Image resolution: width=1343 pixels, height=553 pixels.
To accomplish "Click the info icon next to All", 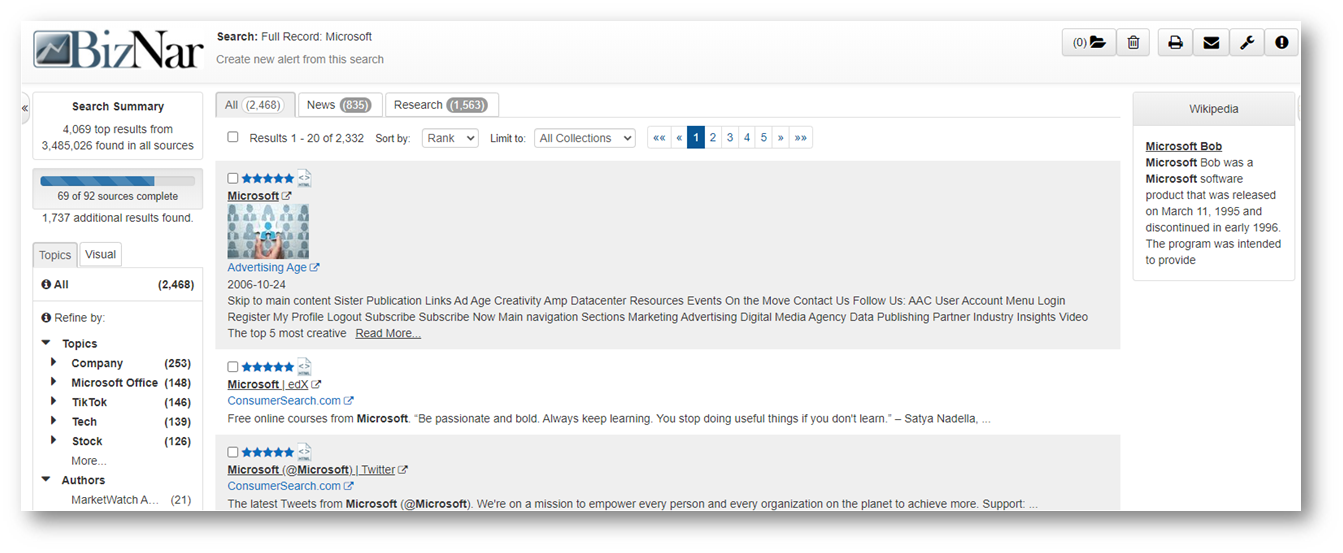I will coord(46,285).
